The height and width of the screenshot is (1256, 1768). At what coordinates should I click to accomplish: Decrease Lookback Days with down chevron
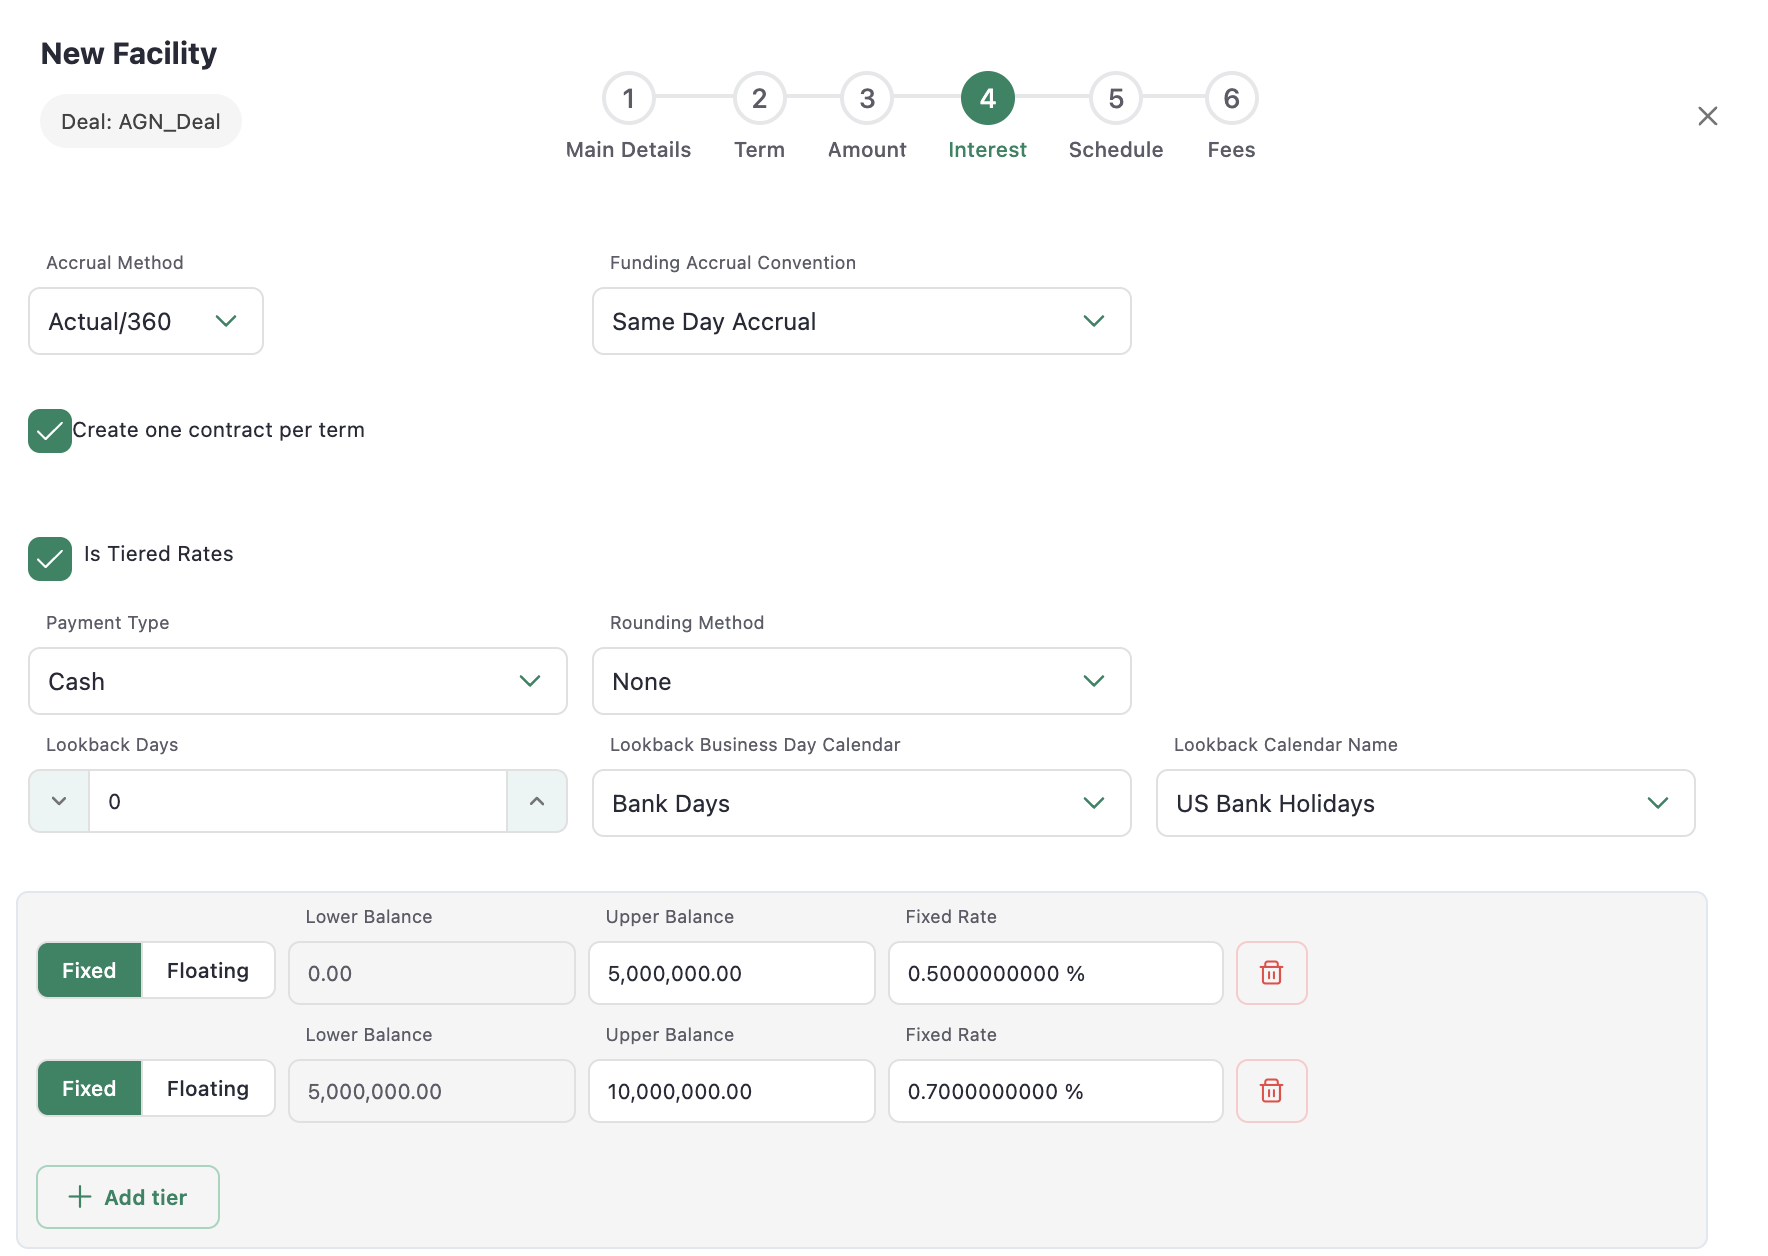point(59,801)
